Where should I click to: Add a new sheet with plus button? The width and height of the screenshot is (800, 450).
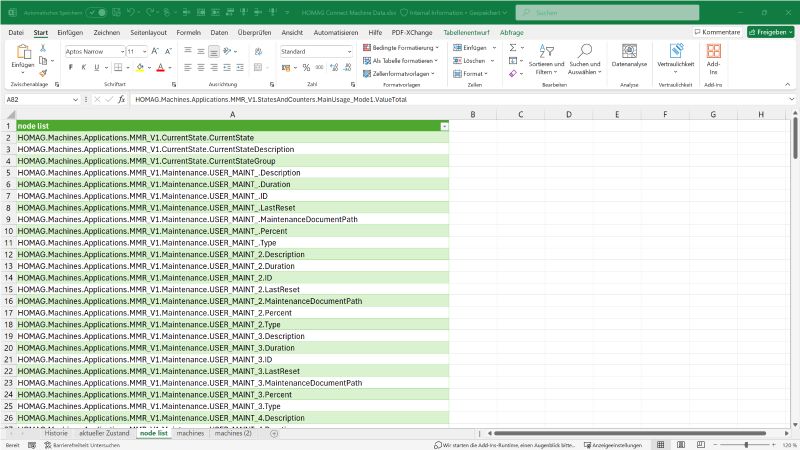tap(274, 433)
